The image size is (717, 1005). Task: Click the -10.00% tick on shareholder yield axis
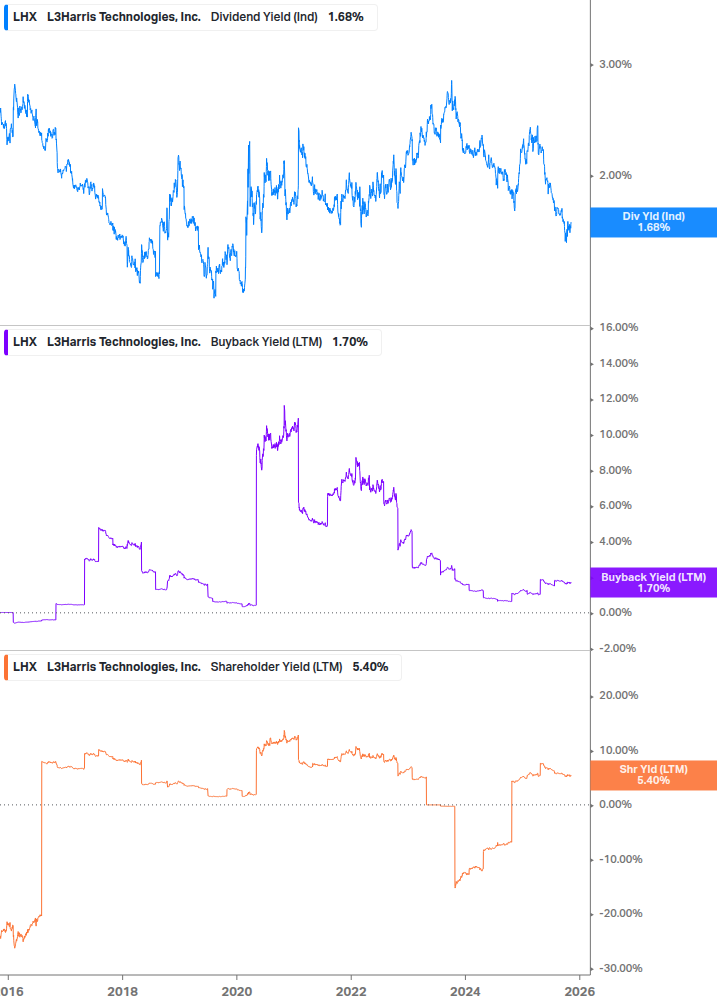(620, 860)
